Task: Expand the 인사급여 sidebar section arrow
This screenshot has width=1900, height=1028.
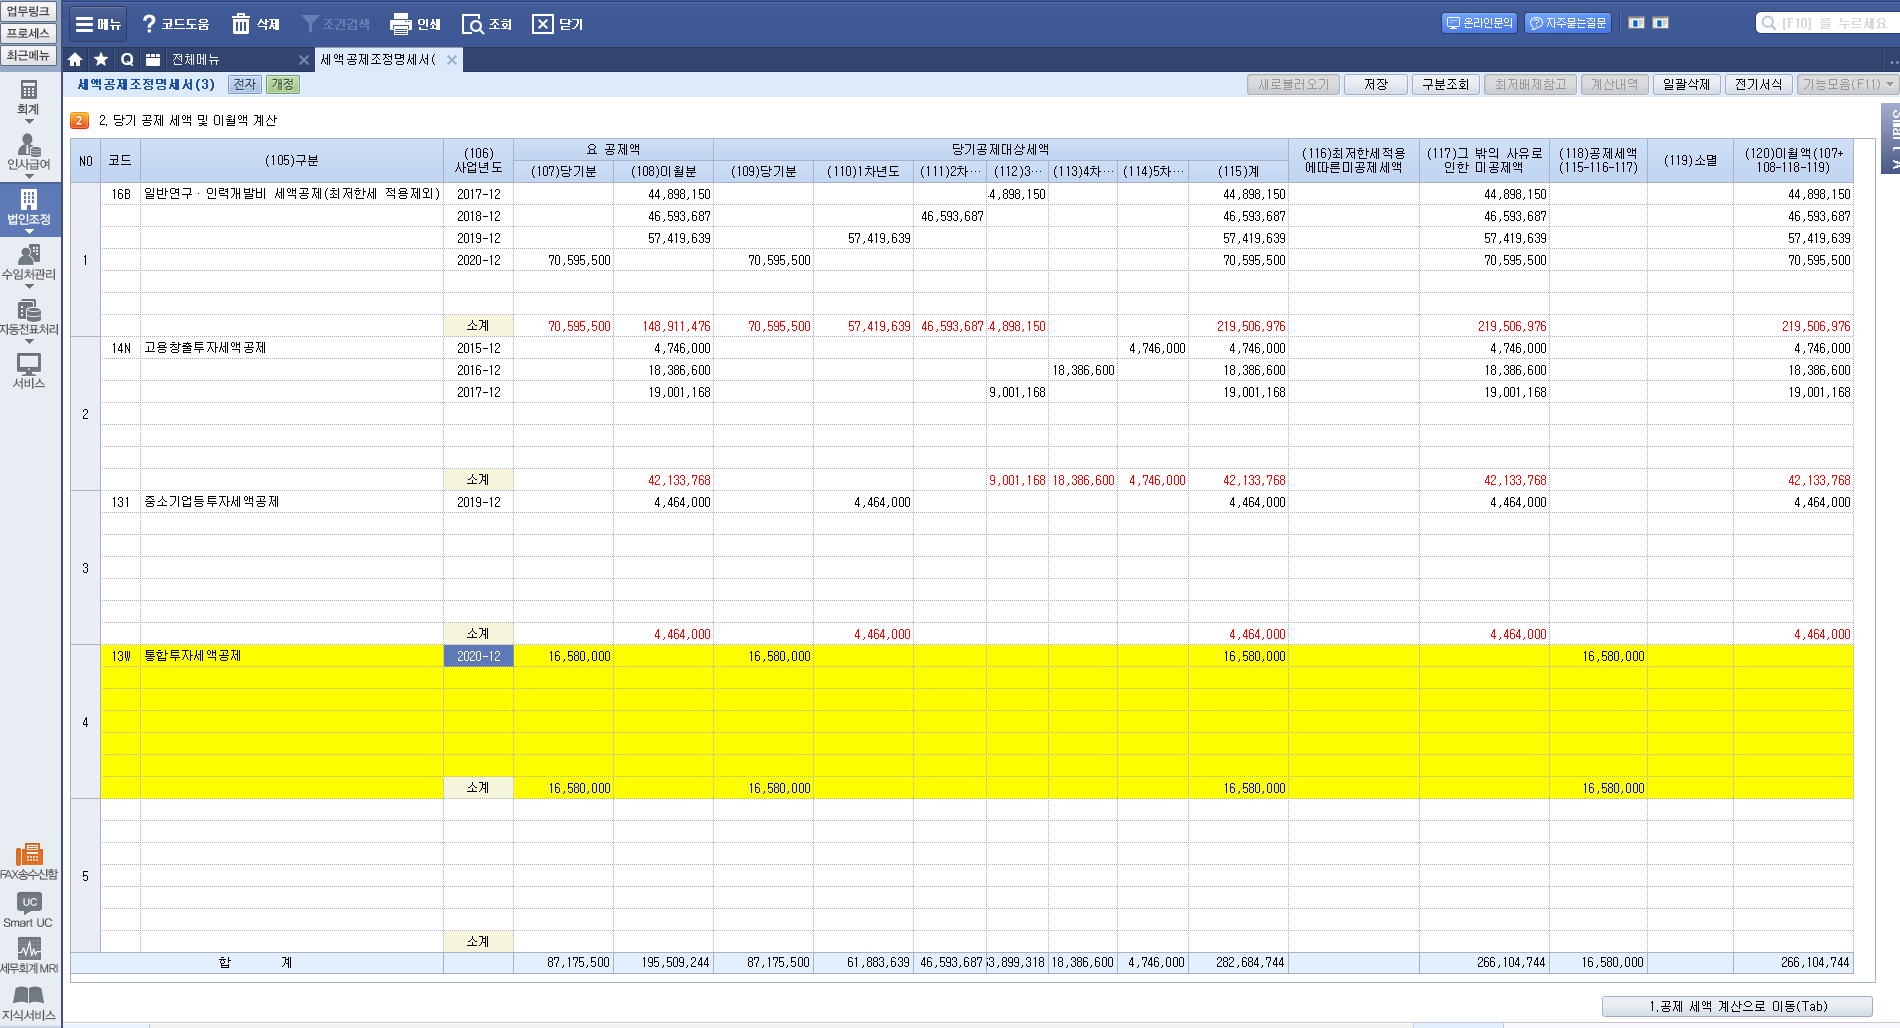Action: (x=29, y=177)
